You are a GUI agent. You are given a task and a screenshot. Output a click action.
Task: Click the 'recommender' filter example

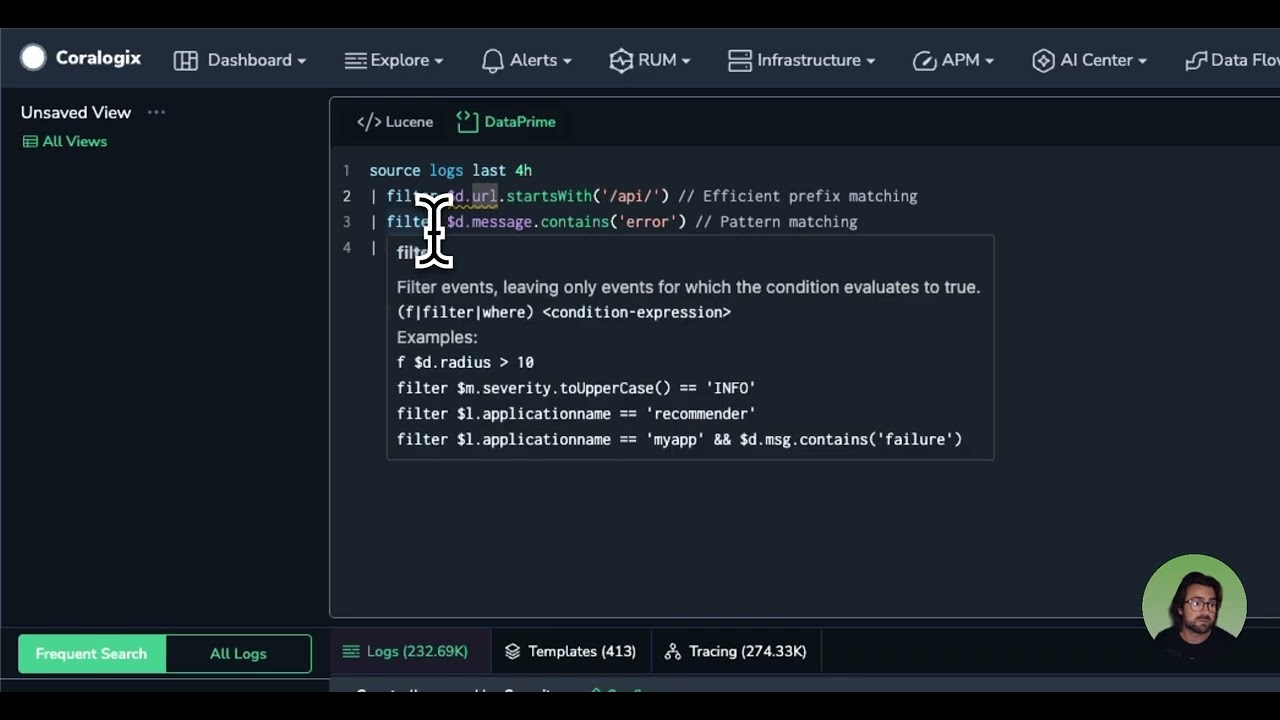click(x=576, y=414)
